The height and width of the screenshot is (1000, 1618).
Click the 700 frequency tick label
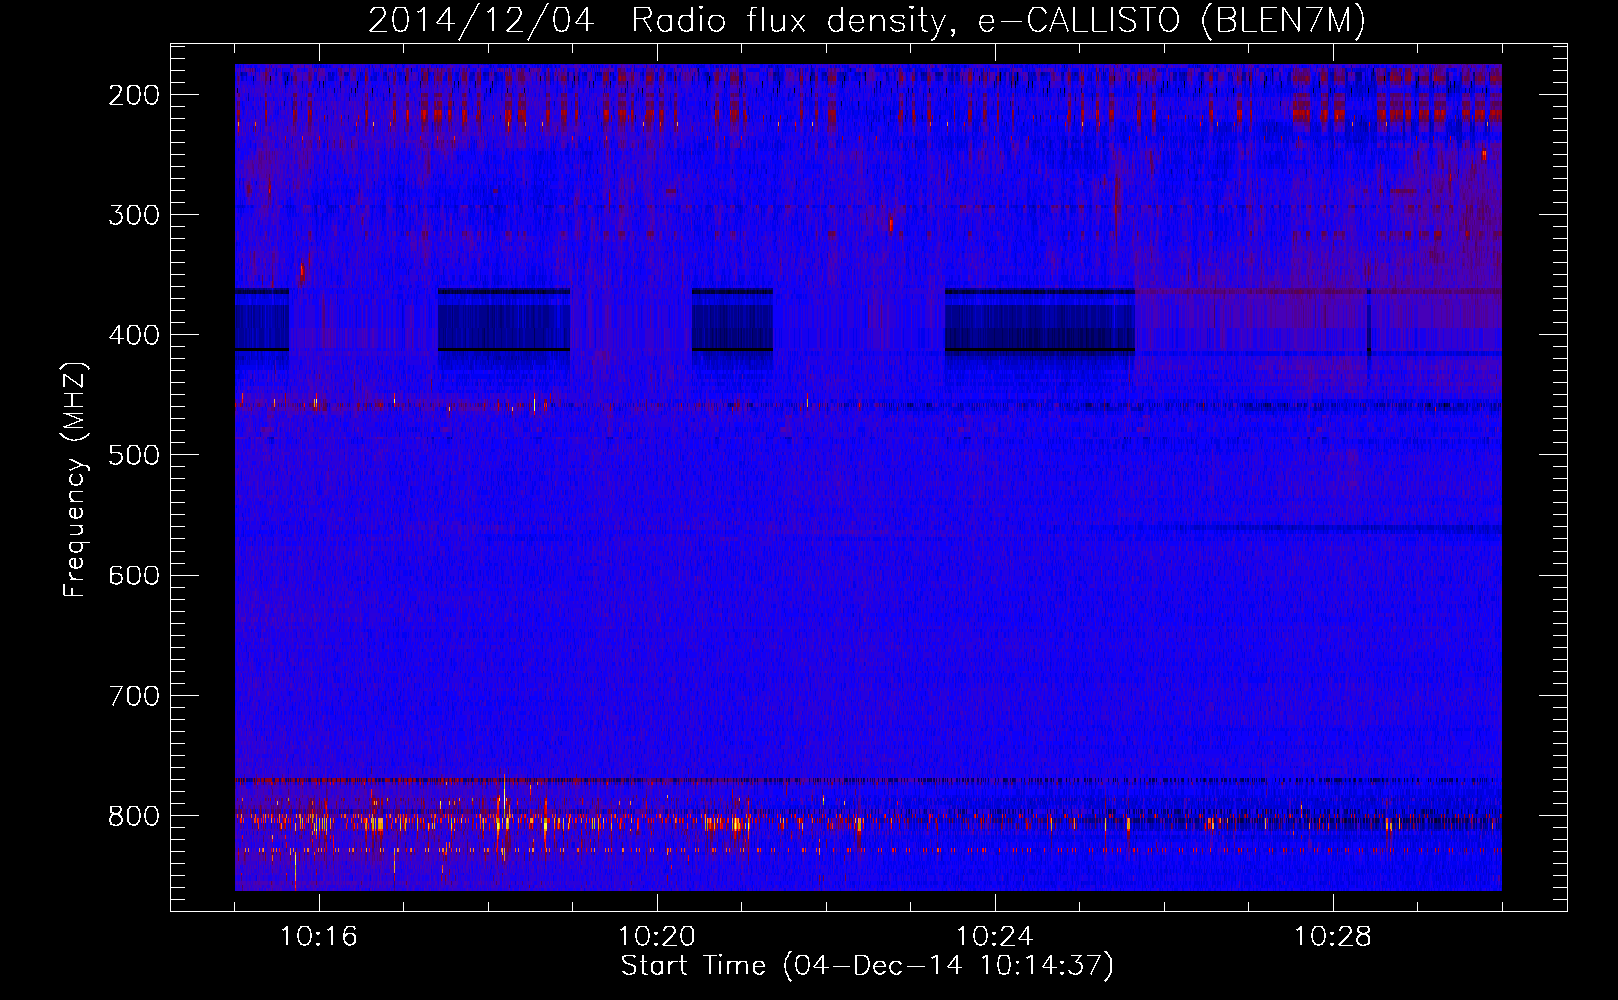click(133, 695)
